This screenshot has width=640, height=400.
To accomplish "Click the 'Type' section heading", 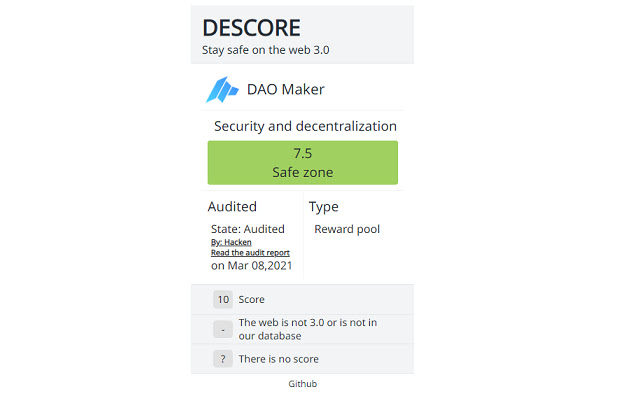I will click(323, 207).
